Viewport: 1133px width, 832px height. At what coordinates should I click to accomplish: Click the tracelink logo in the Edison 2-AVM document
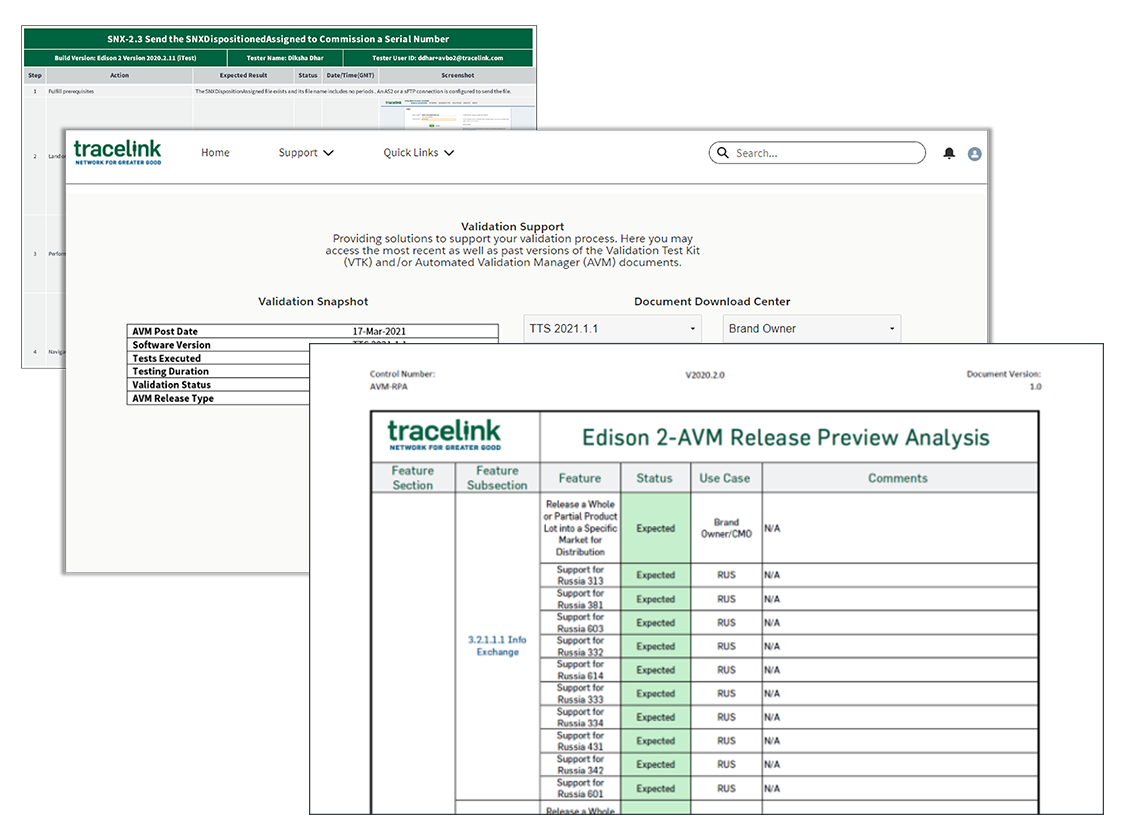pyautogui.click(x=444, y=434)
